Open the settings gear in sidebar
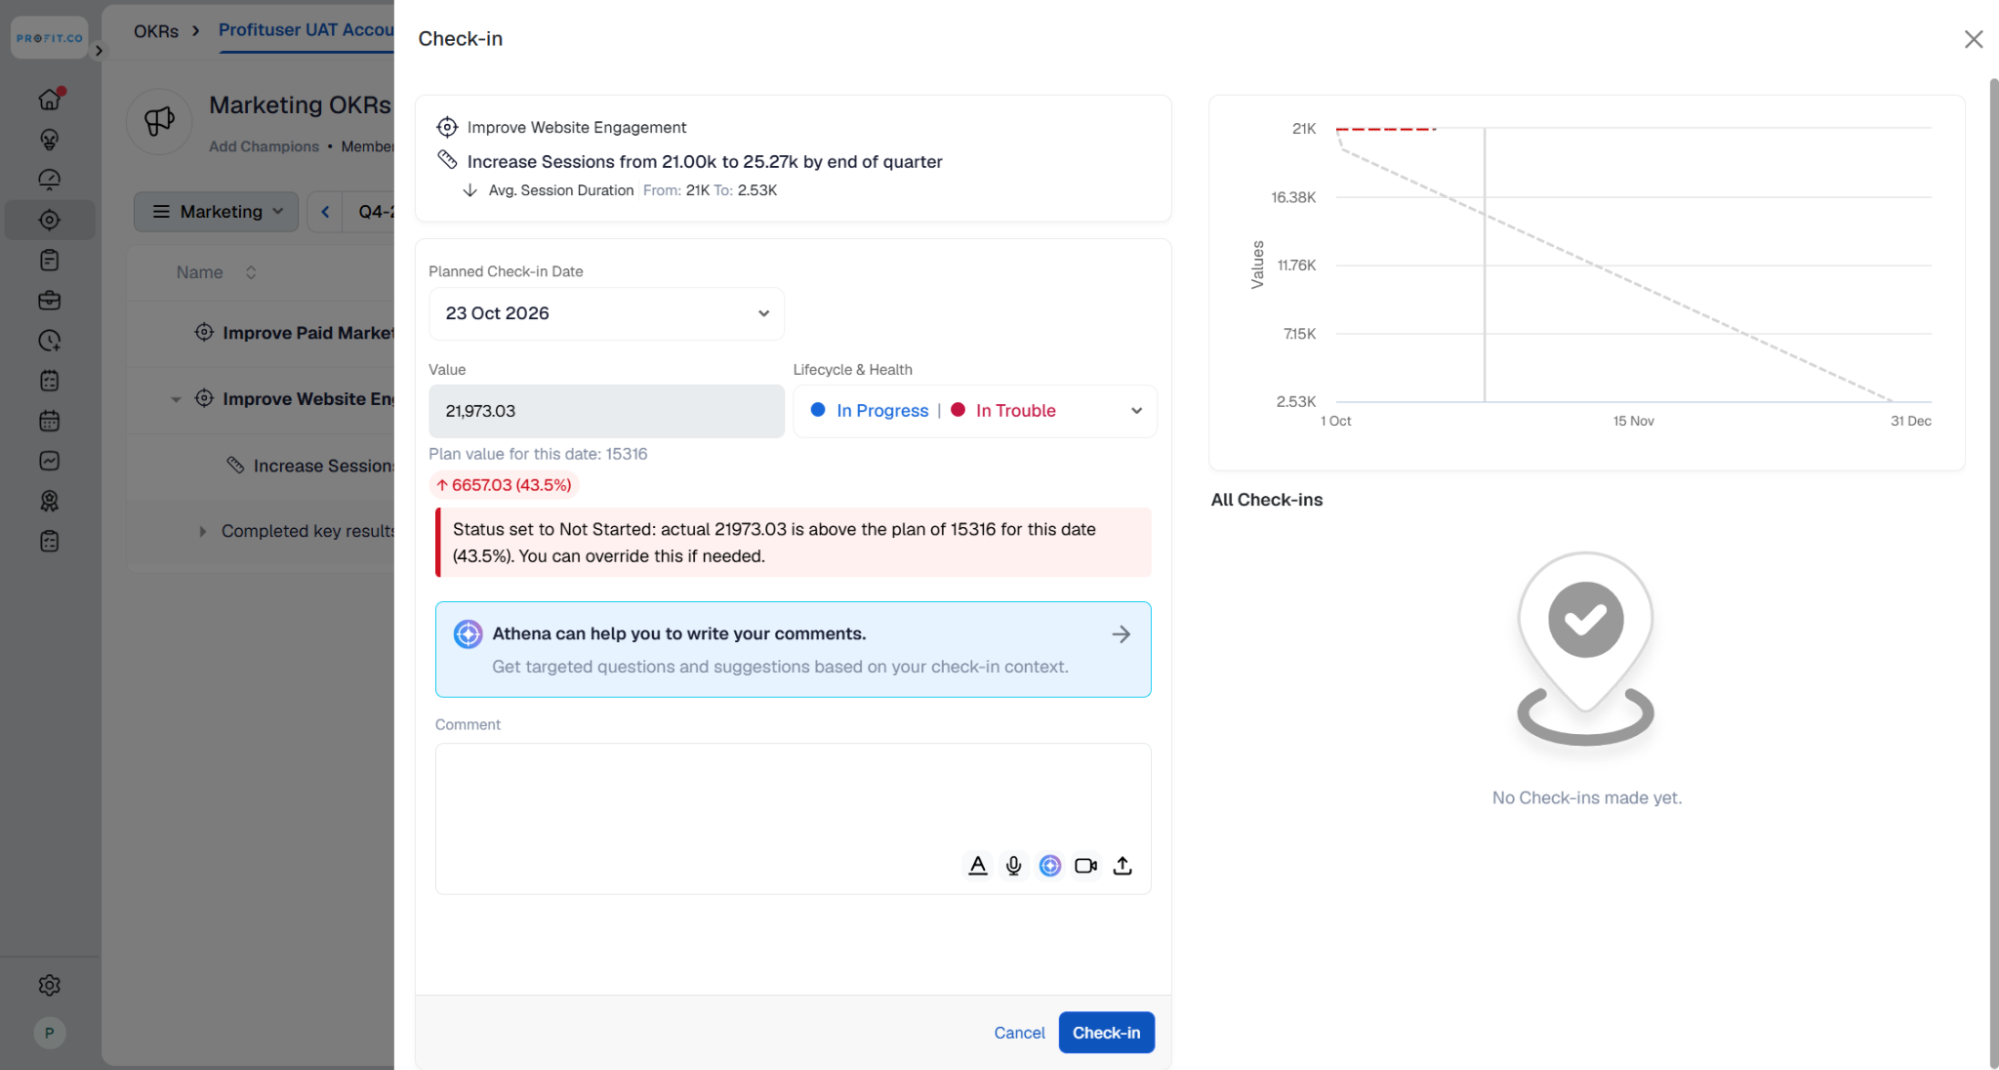 point(49,985)
